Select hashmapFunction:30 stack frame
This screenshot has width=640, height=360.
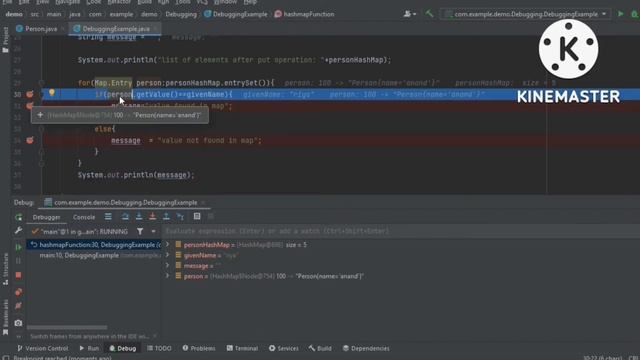pos(94,245)
